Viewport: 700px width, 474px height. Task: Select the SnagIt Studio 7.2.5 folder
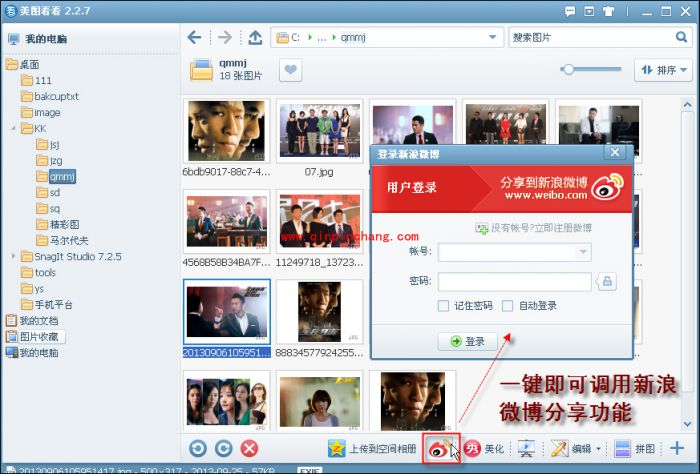click(x=78, y=256)
